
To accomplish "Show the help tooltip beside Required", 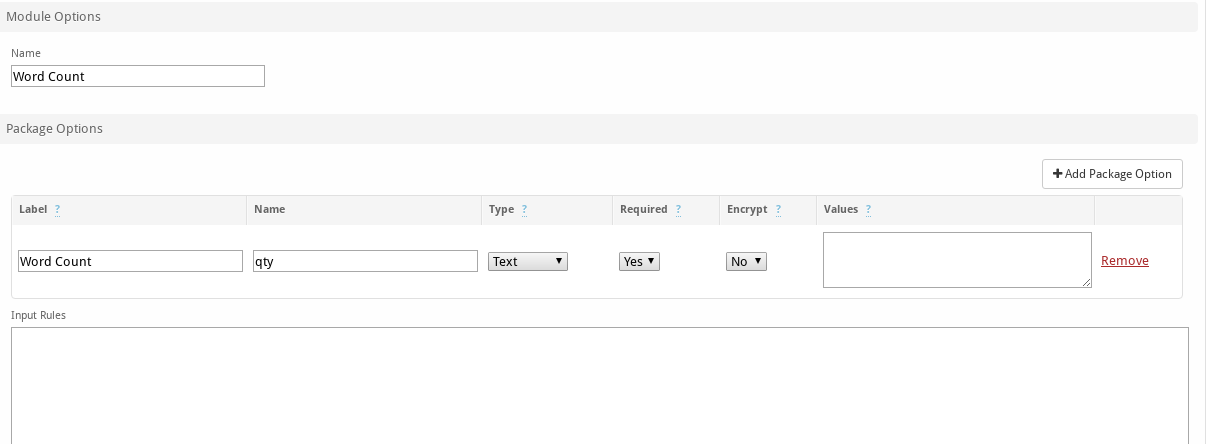I will 678,210.
